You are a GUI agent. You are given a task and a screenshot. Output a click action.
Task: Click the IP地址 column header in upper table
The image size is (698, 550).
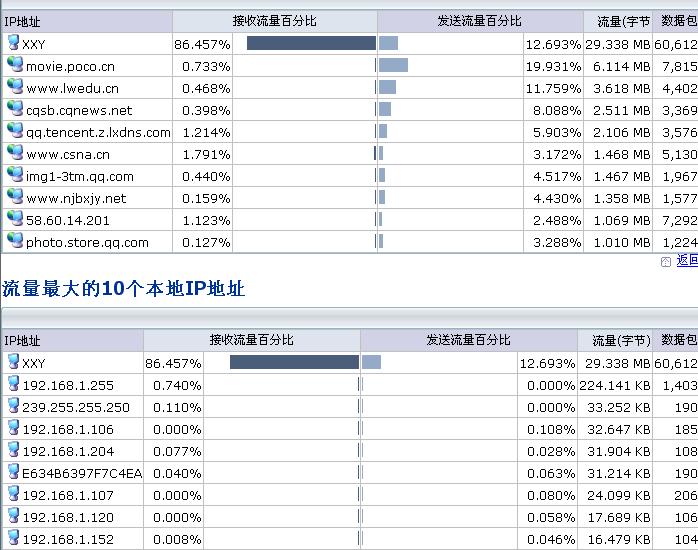pyautogui.click(x=24, y=21)
